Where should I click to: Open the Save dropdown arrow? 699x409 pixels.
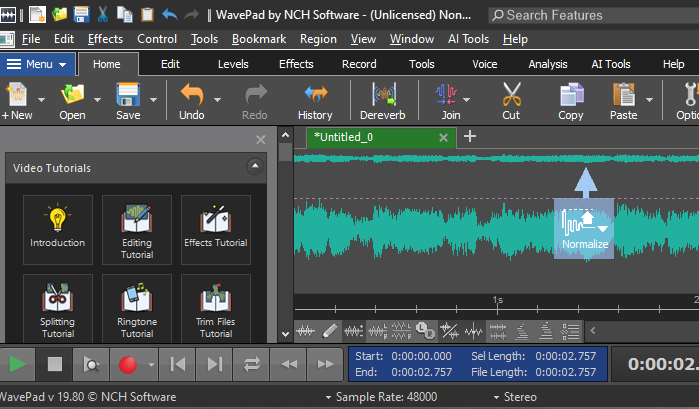pos(153,100)
